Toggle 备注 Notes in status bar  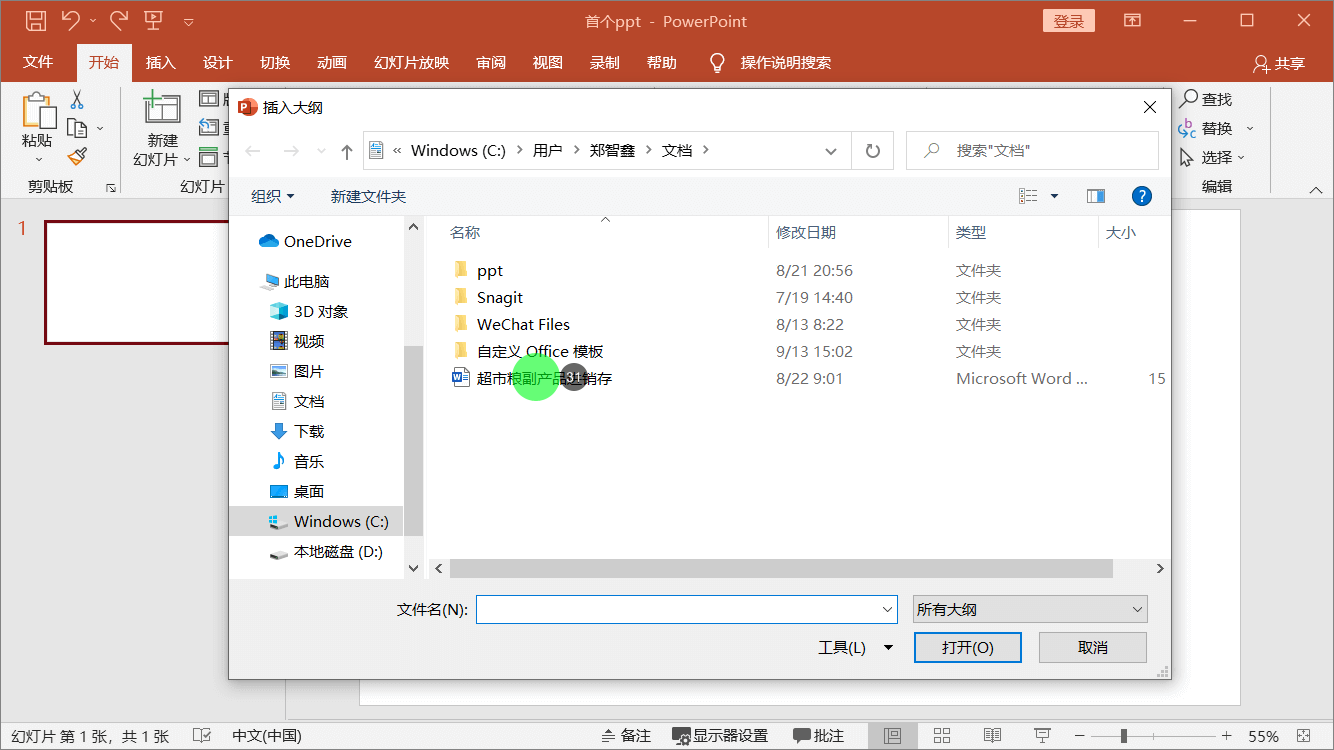tap(625, 736)
